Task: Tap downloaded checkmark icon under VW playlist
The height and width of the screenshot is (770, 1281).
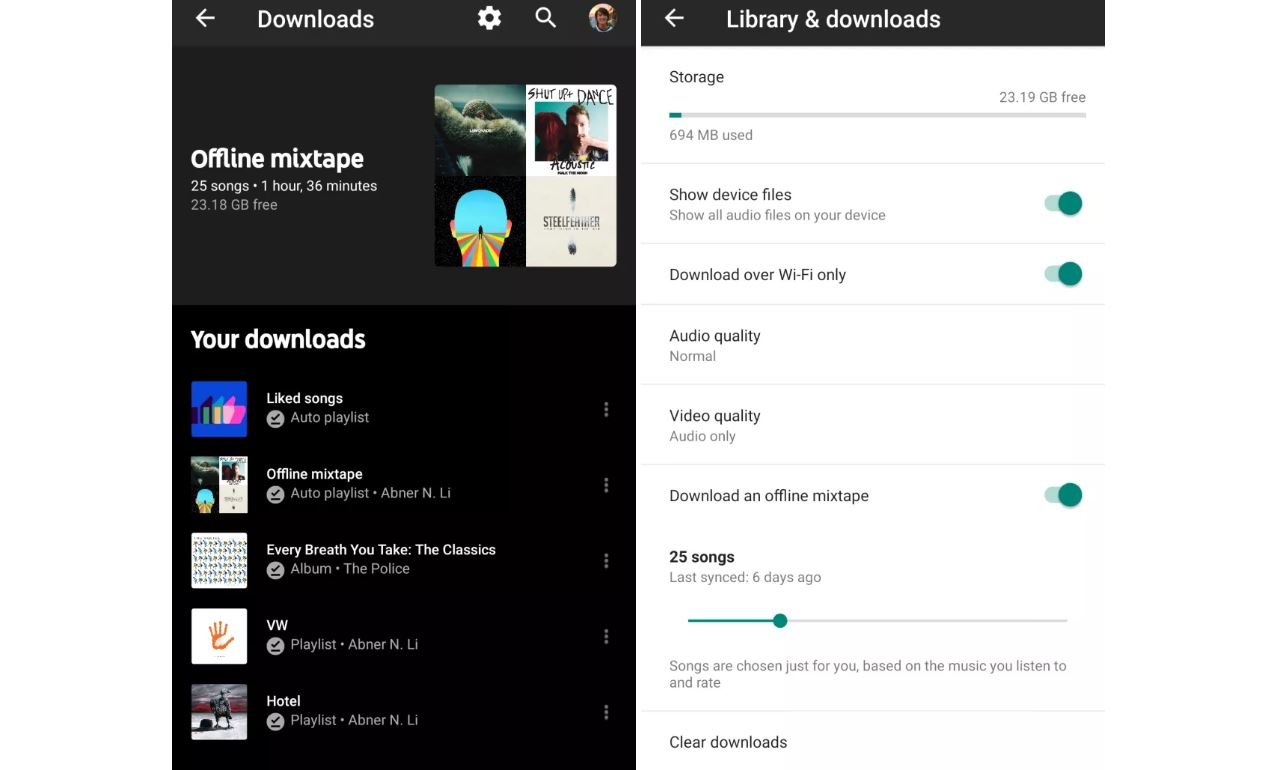Action: pyautogui.click(x=275, y=646)
